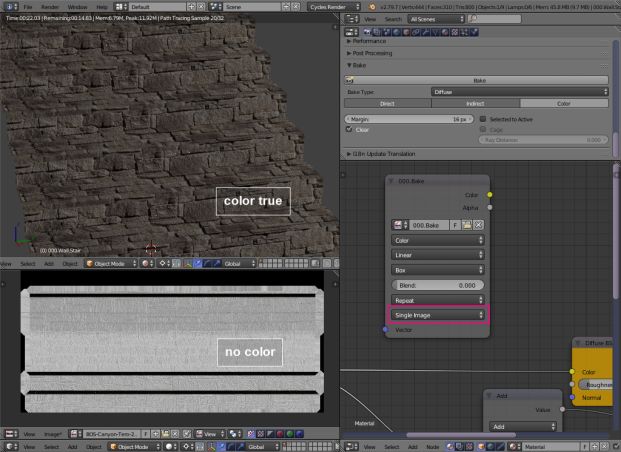Open Mesh Data properties tab triangle icon
621x452 pixels.
tap(435, 32)
